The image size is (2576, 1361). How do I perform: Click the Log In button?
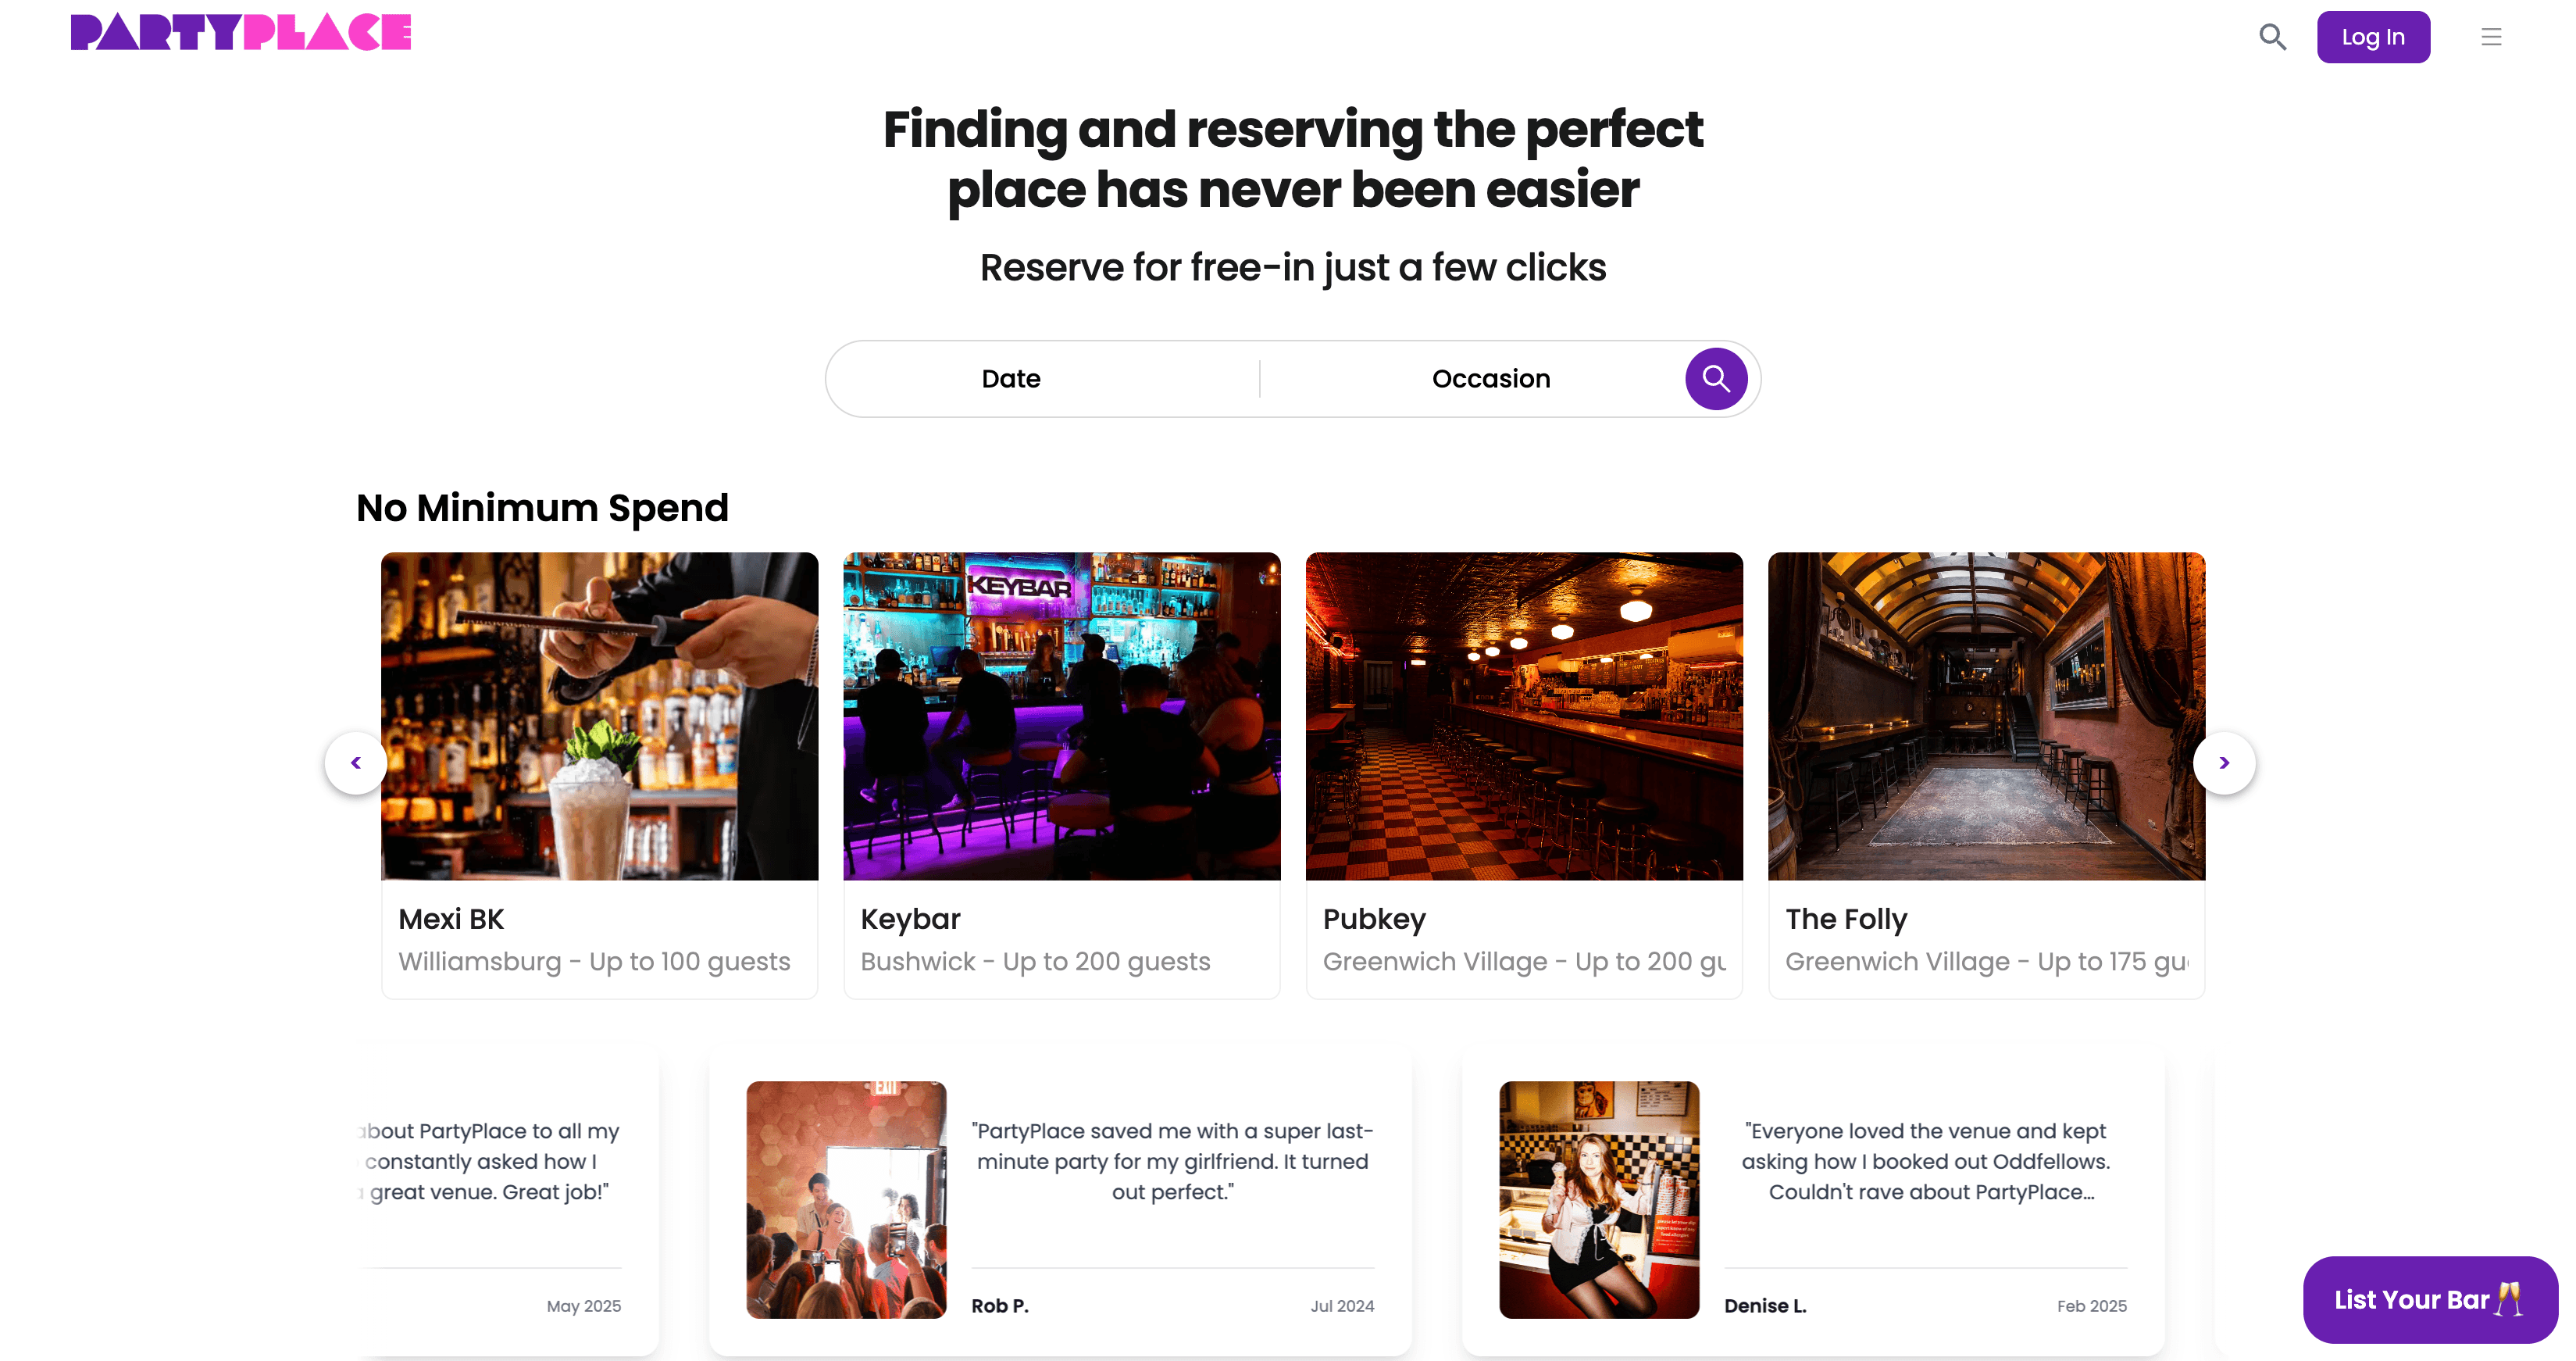(x=2373, y=37)
